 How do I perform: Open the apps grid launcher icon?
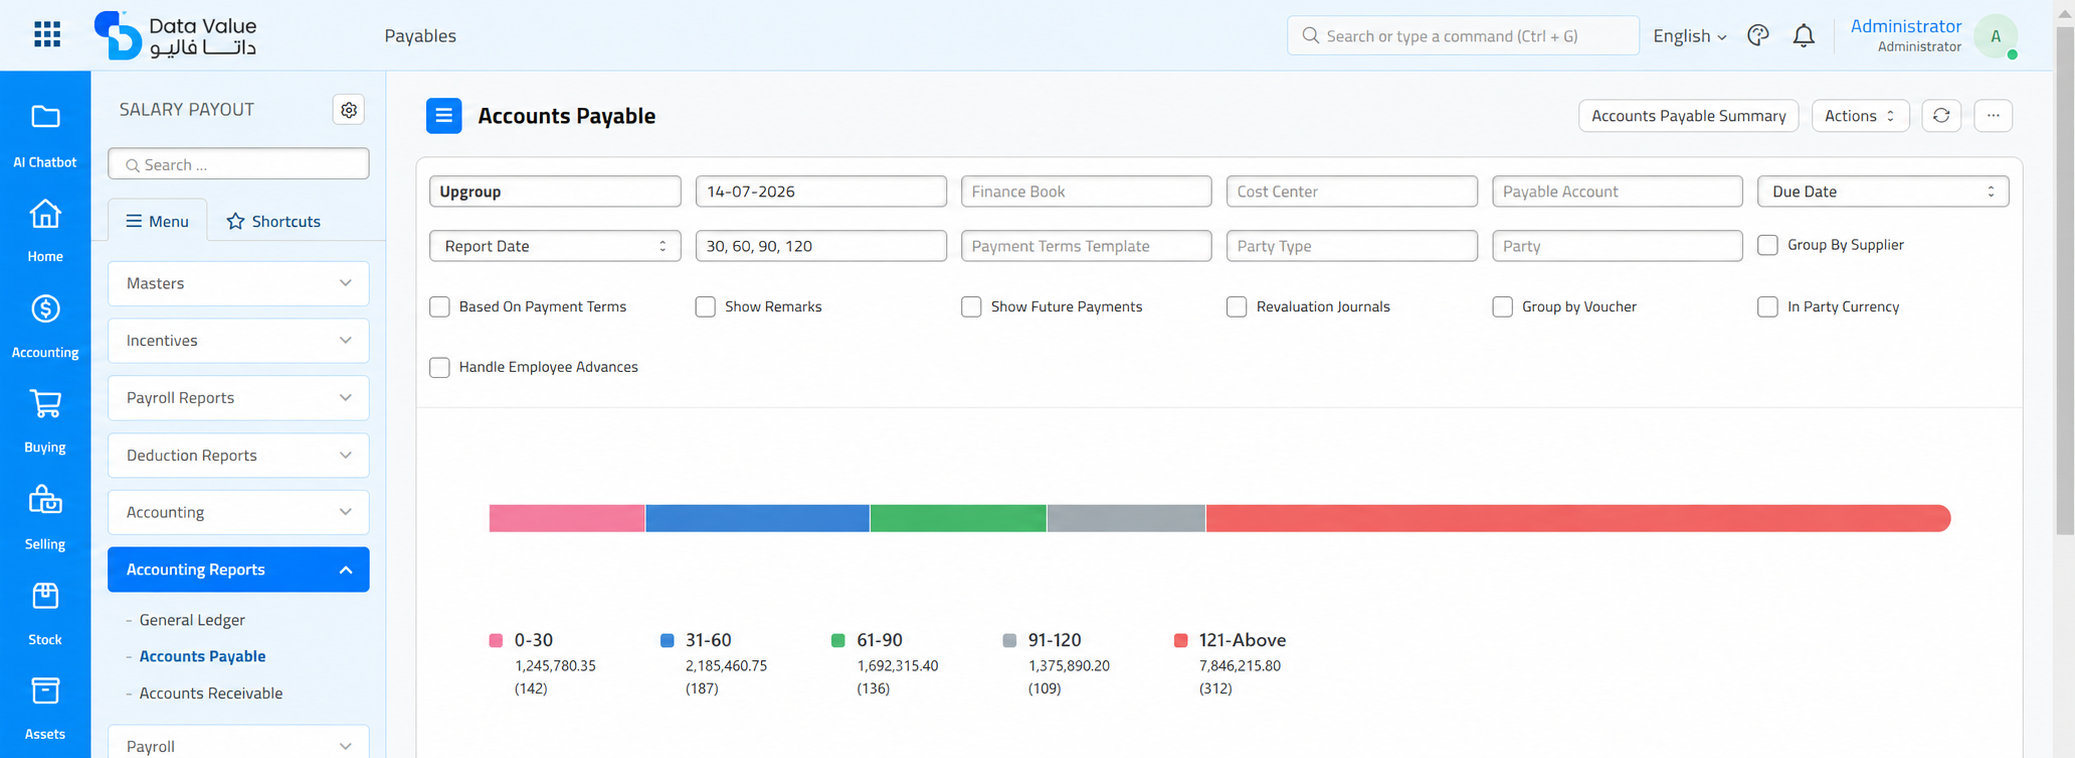[x=47, y=35]
